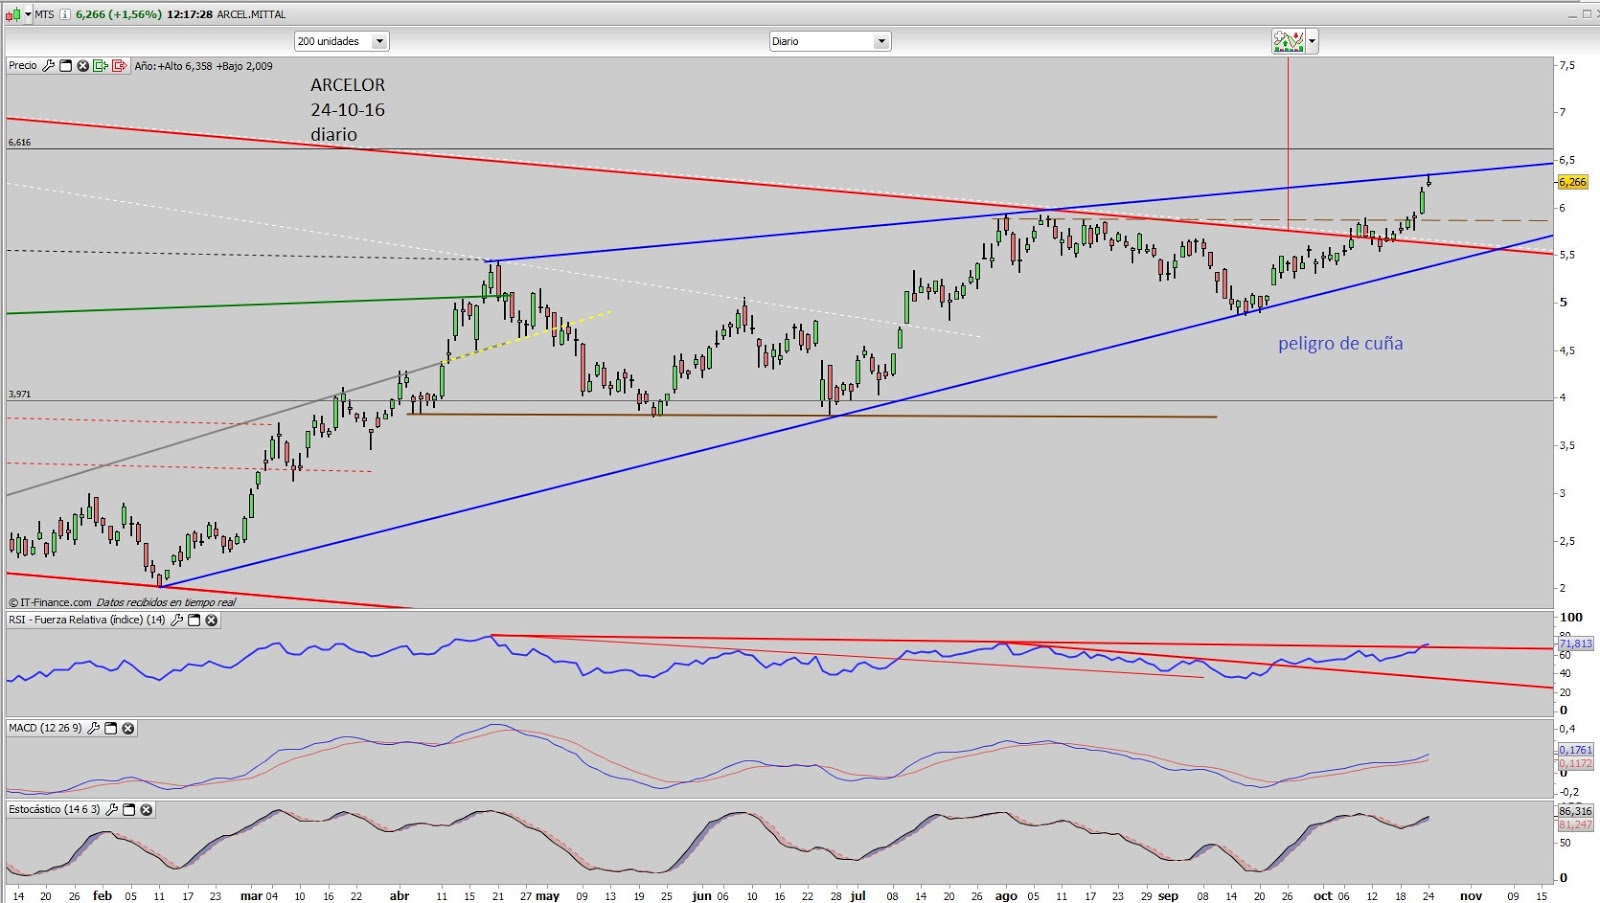Click the Estocástico (14 6 3) label
Viewport: 1600px width, 903px height.
54,809
